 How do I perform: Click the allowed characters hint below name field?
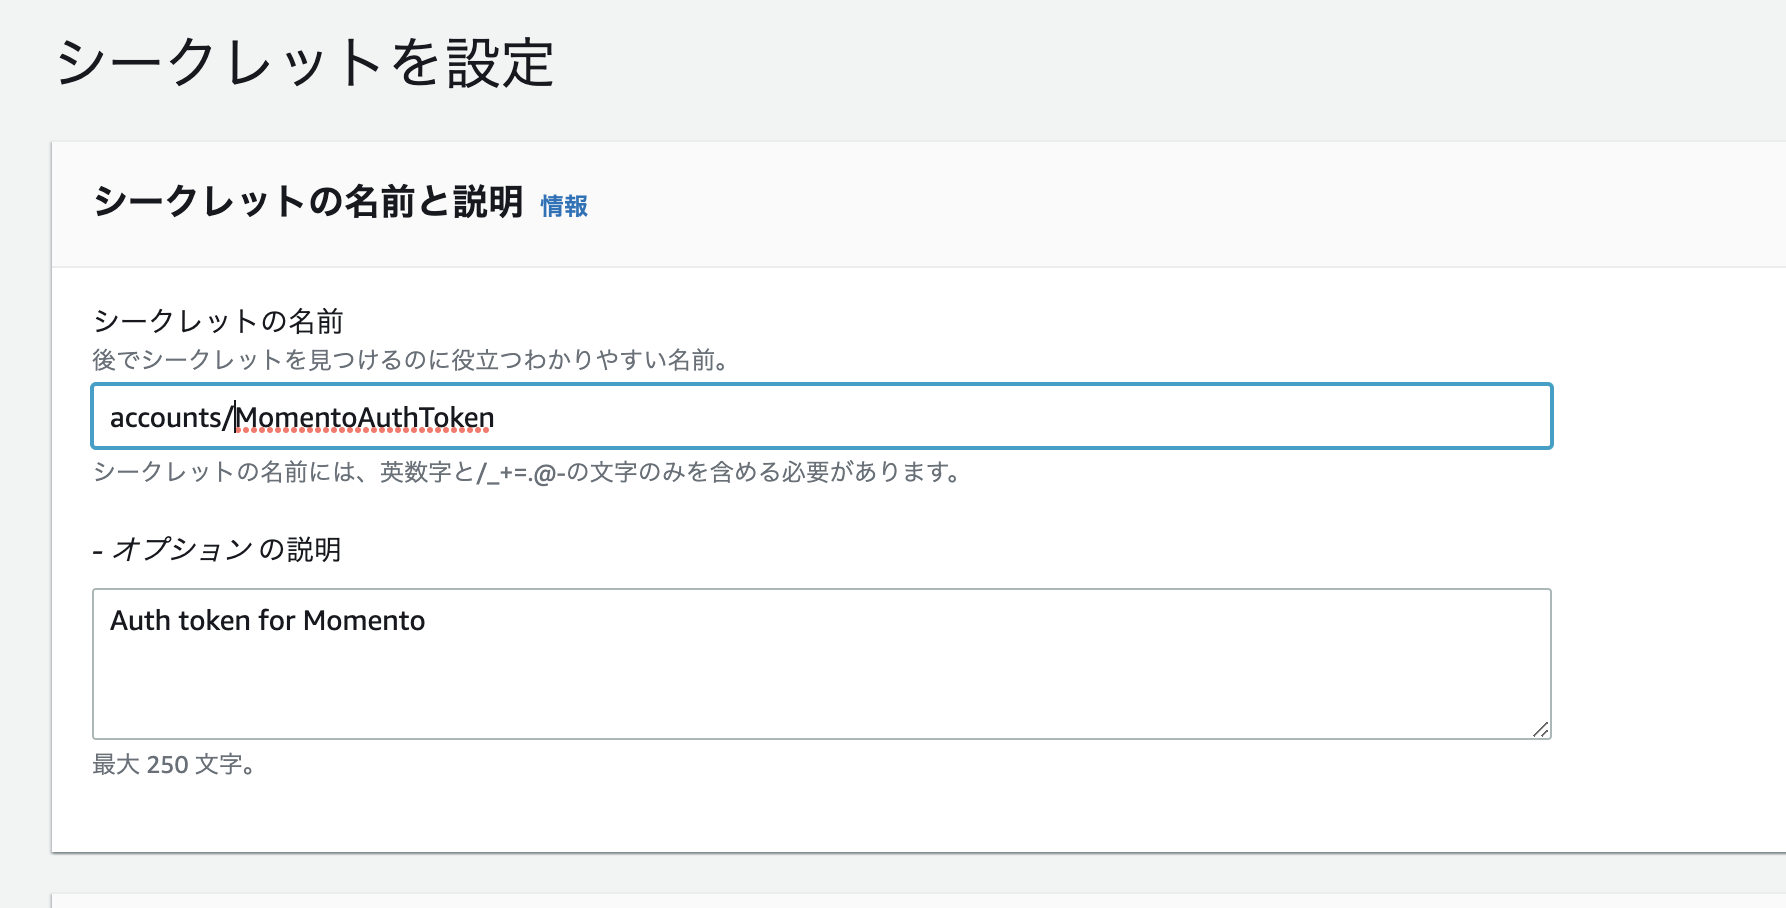[527, 472]
